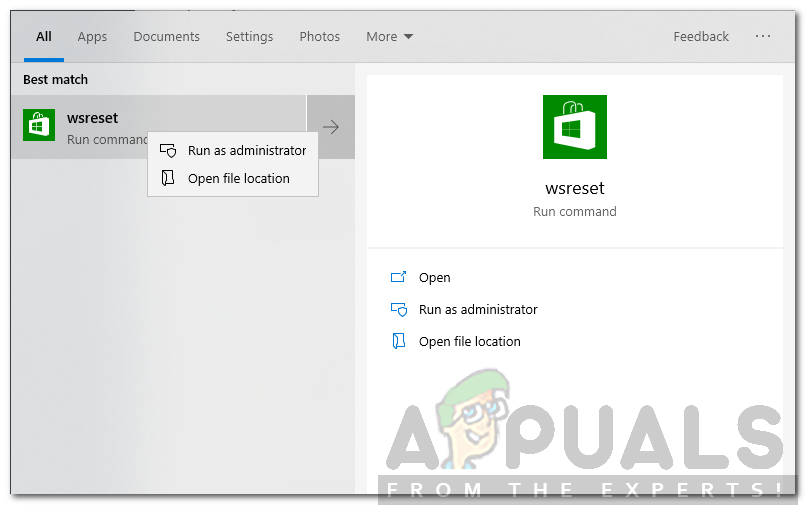Viewport: 806px width, 505px height.
Task: Switch to the All tab
Action: pos(44,37)
